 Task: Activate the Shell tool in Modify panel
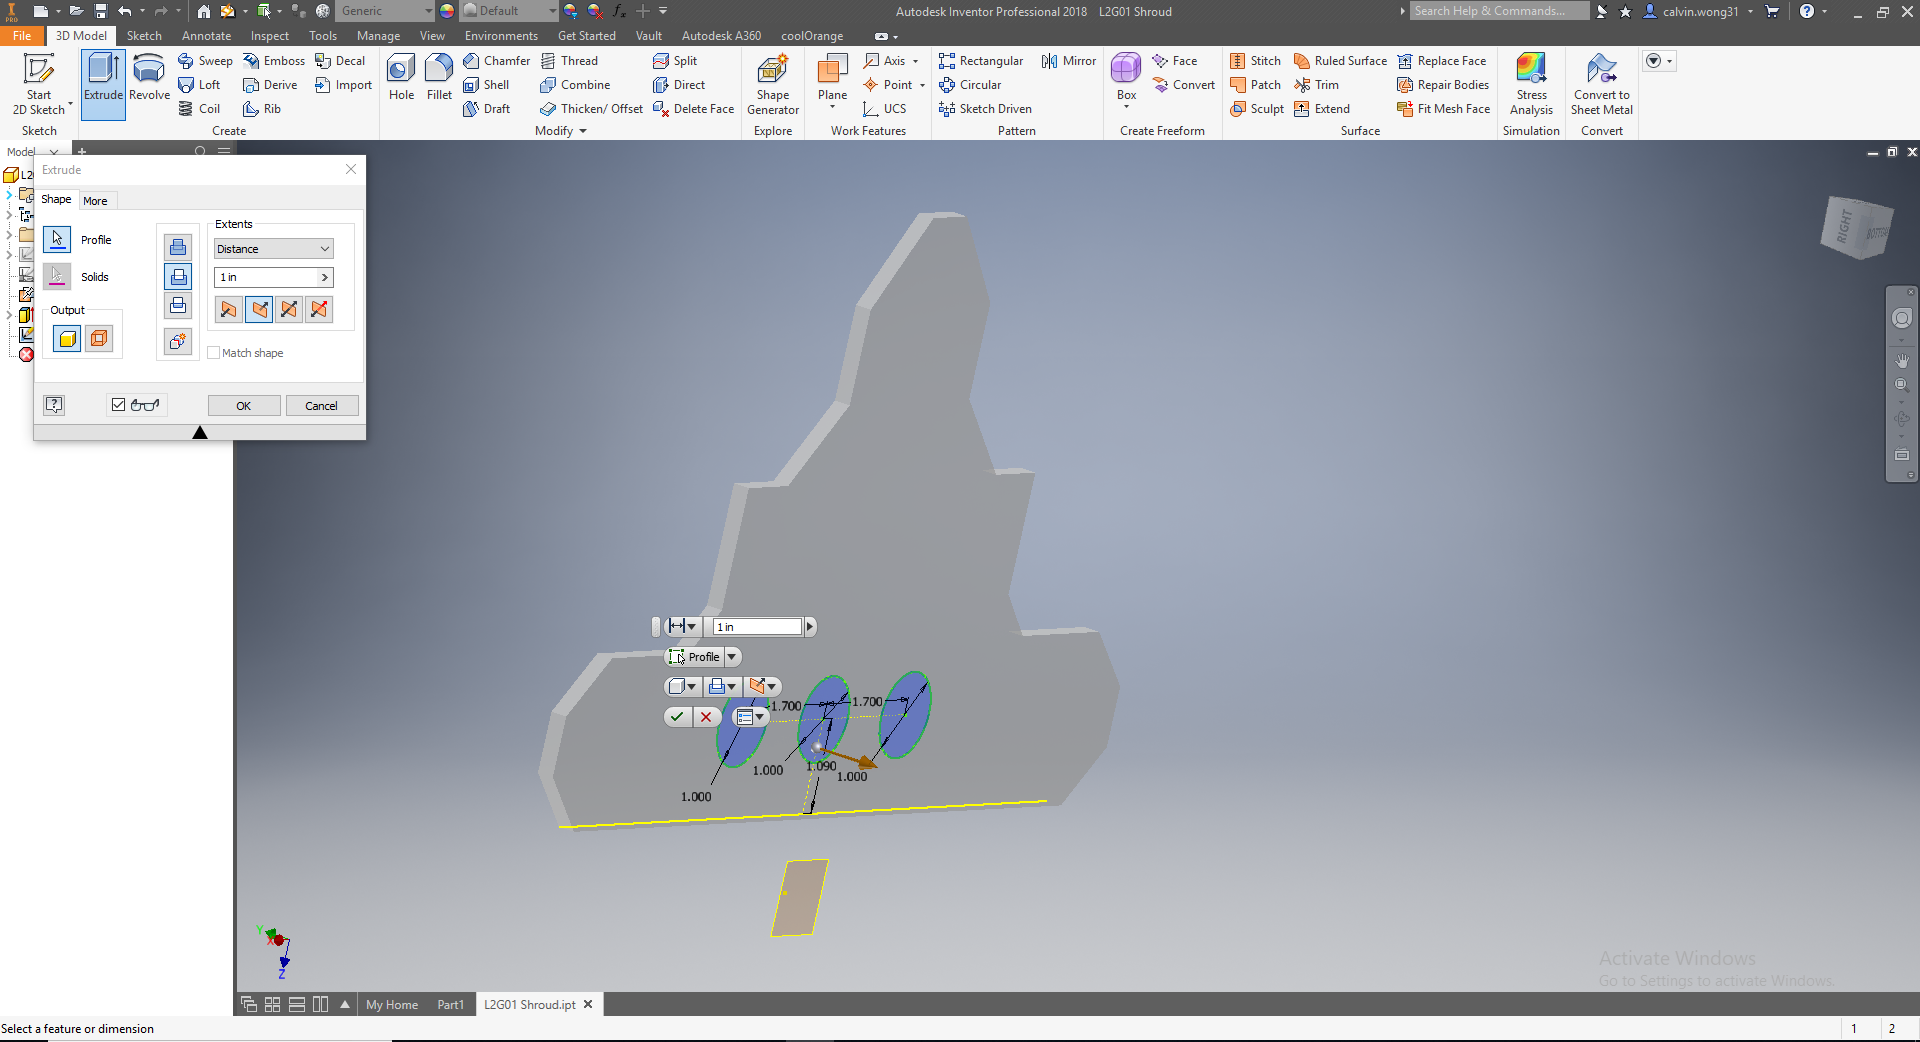[x=488, y=84]
